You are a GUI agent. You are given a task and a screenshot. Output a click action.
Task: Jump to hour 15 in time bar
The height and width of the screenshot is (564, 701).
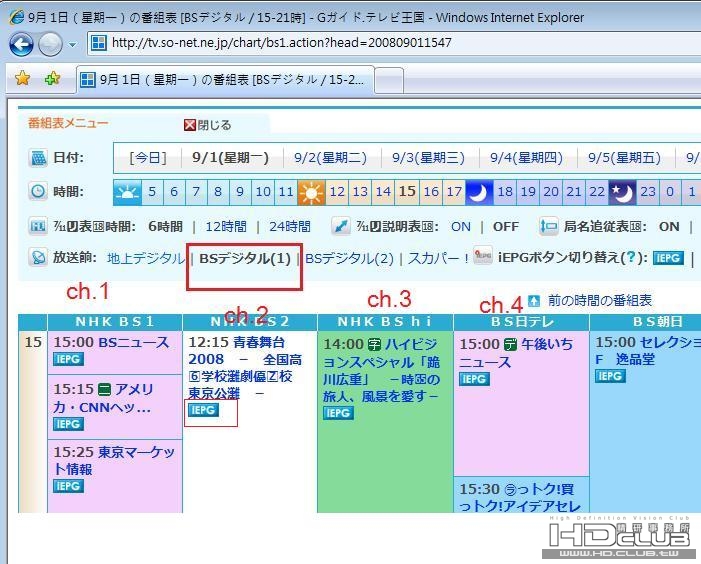tap(407, 193)
